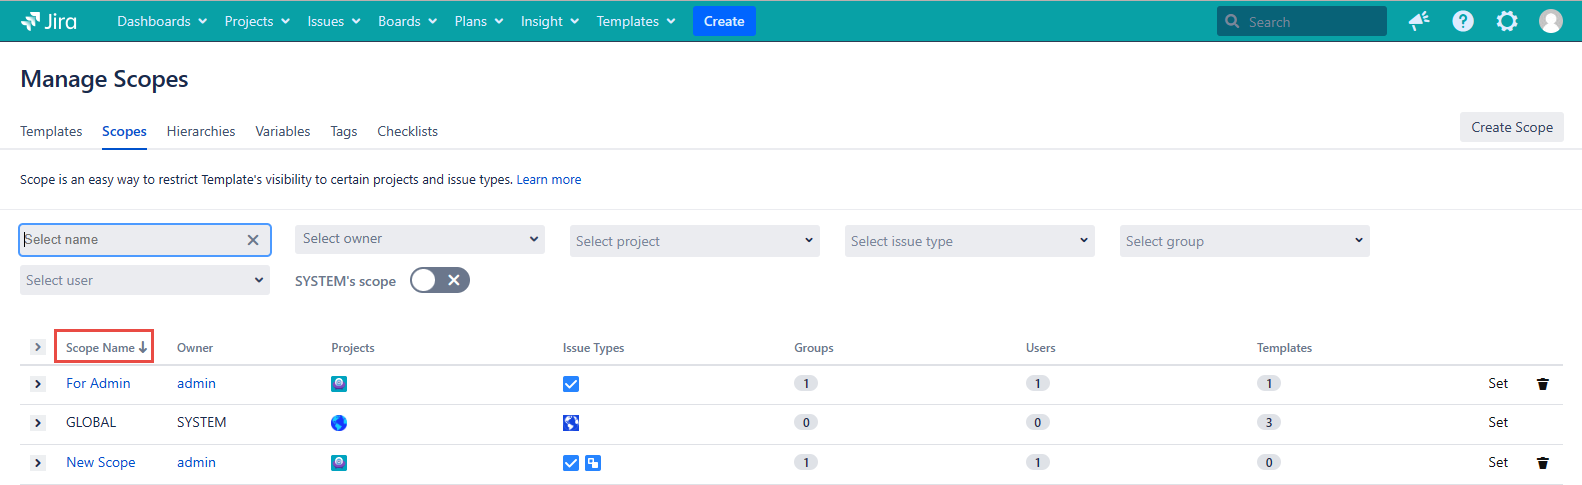Screen dimensions: 1582x485
Task: Follow the Learn more link
Action: click(548, 180)
